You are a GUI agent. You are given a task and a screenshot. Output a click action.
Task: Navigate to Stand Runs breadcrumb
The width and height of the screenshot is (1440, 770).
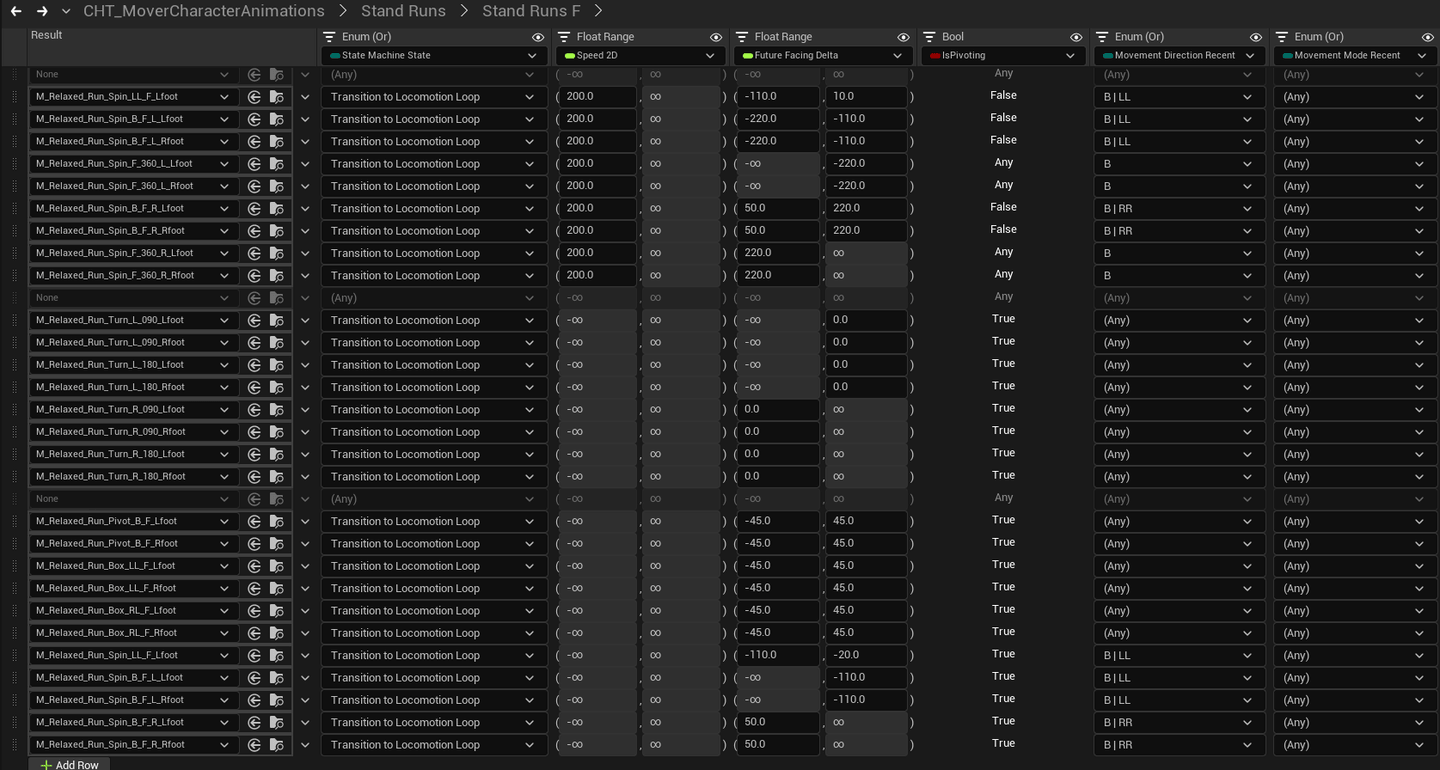tap(403, 11)
